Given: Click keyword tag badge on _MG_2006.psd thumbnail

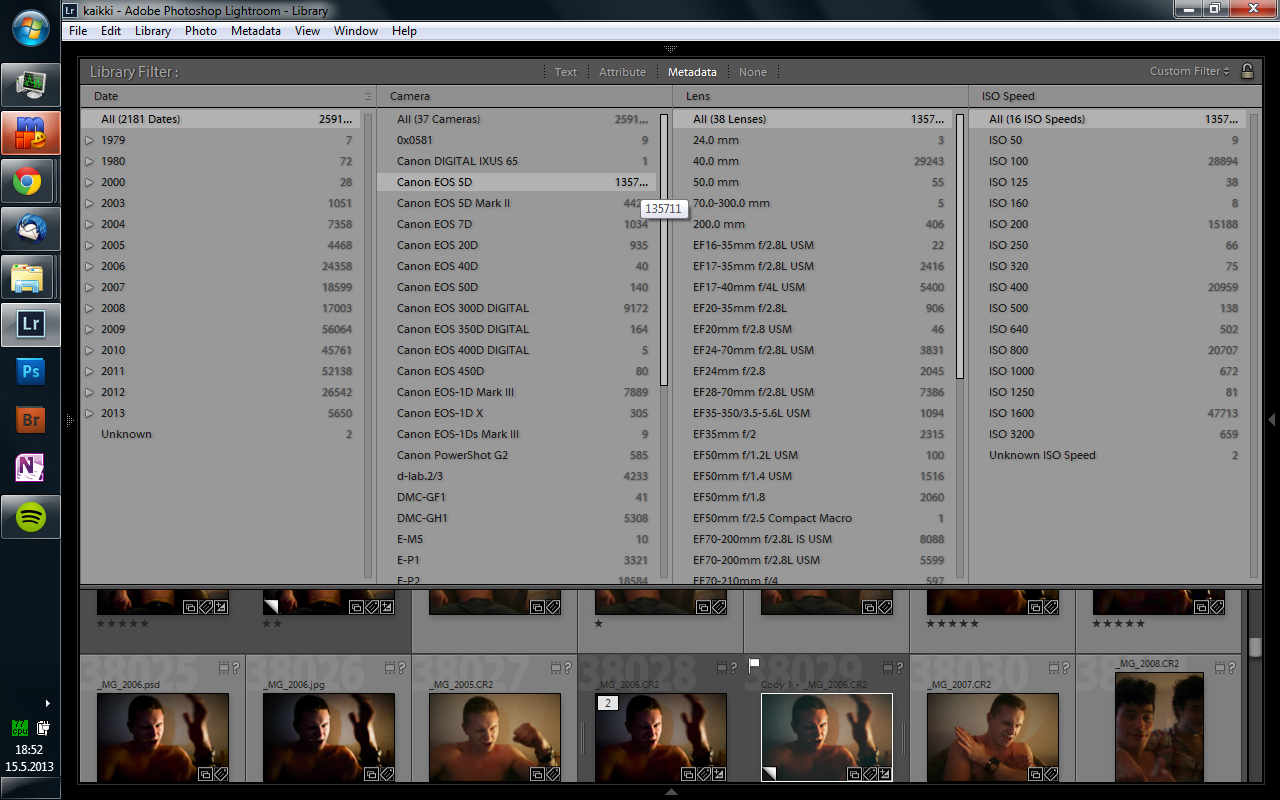Looking at the screenshot, I should (x=221, y=774).
